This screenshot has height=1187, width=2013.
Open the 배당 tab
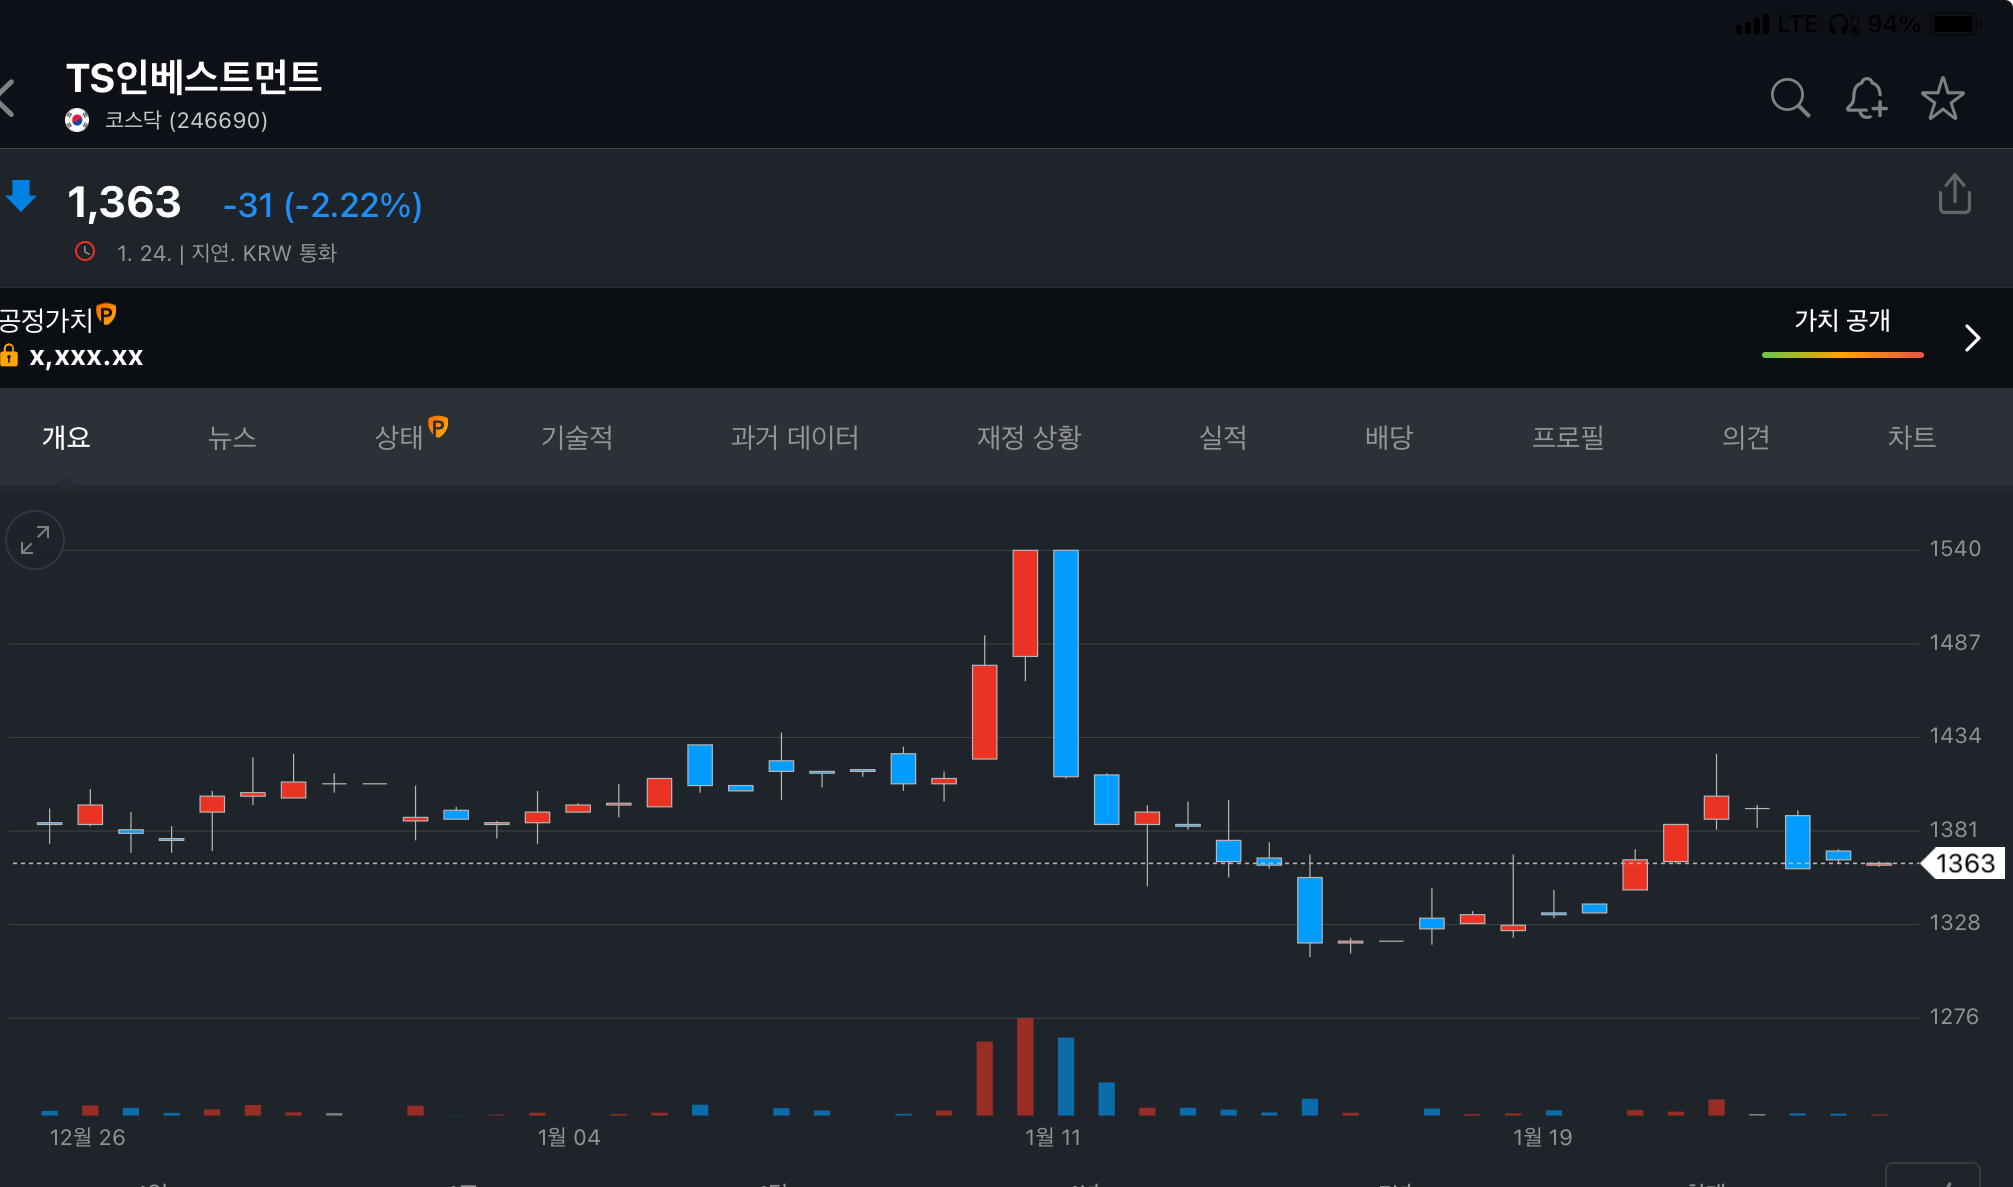tap(1389, 437)
